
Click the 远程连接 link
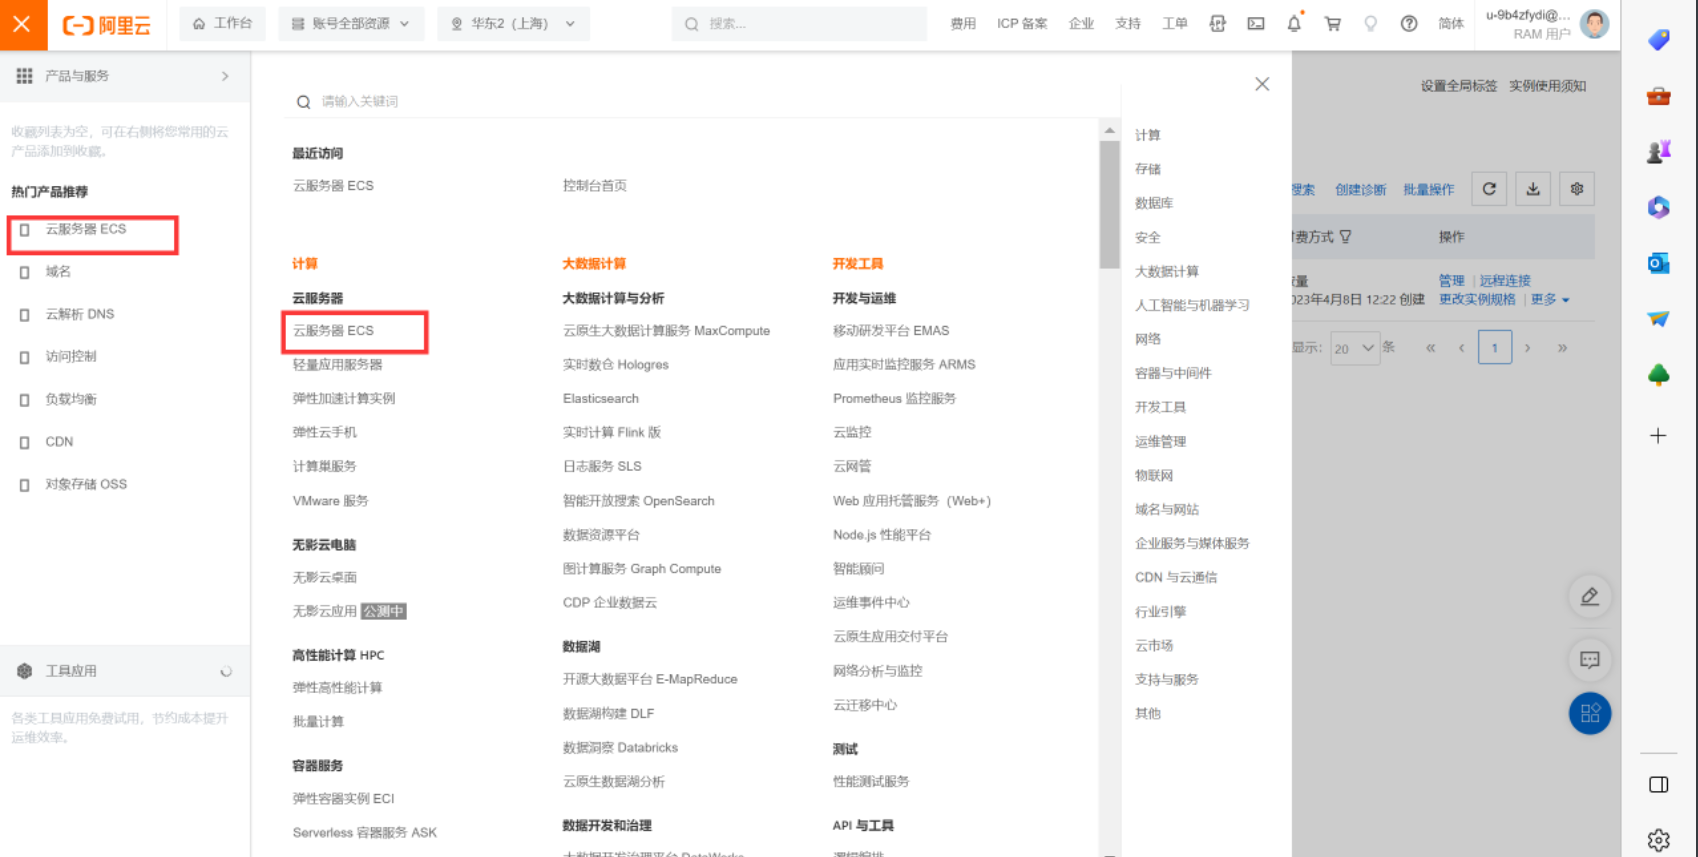click(x=1505, y=281)
